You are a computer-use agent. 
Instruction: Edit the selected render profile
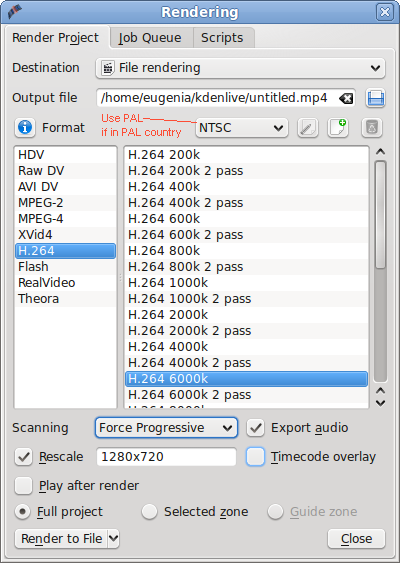click(308, 127)
